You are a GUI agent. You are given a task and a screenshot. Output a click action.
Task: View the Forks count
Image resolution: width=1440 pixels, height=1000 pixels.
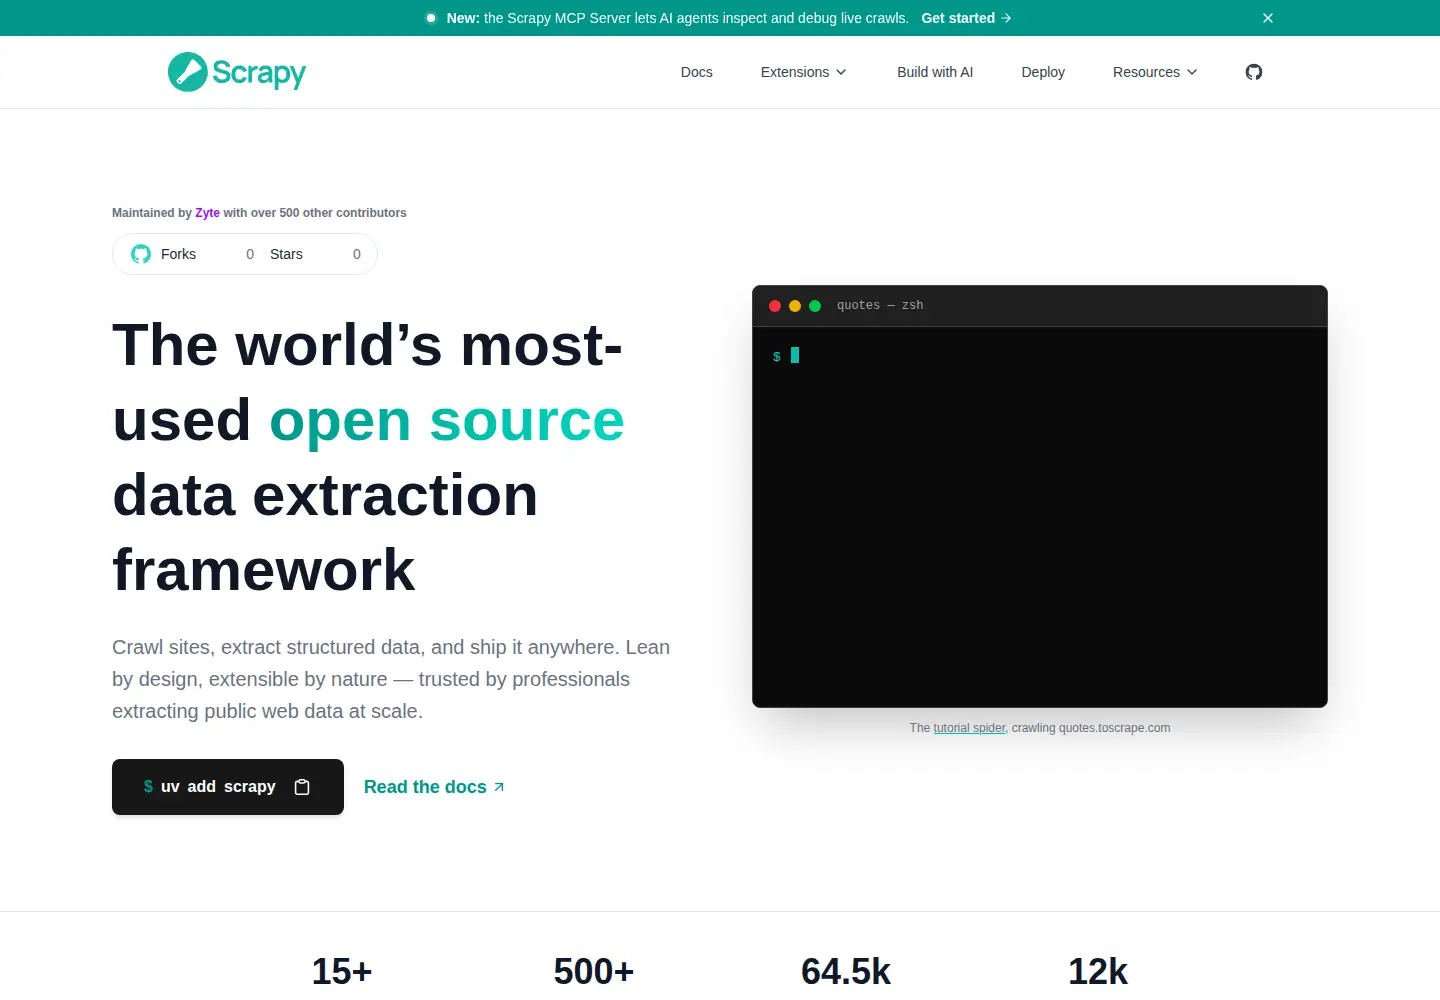click(x=250, y=254)
